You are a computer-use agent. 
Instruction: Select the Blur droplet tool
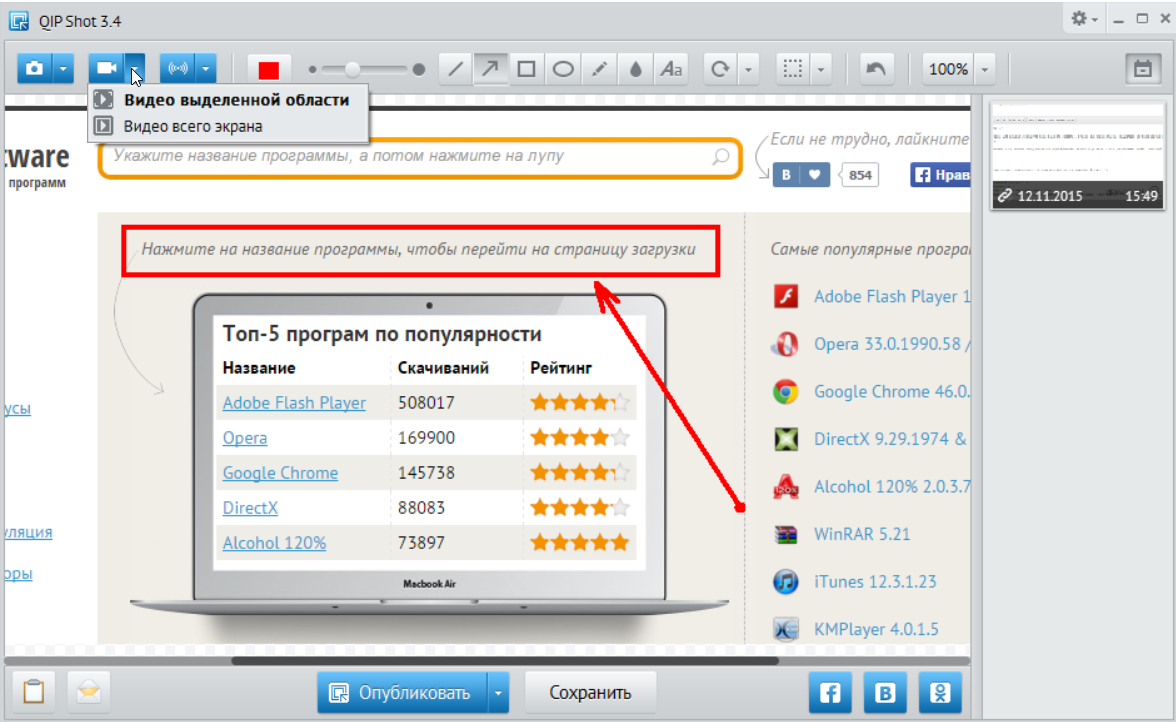click(x=635, y=69)
